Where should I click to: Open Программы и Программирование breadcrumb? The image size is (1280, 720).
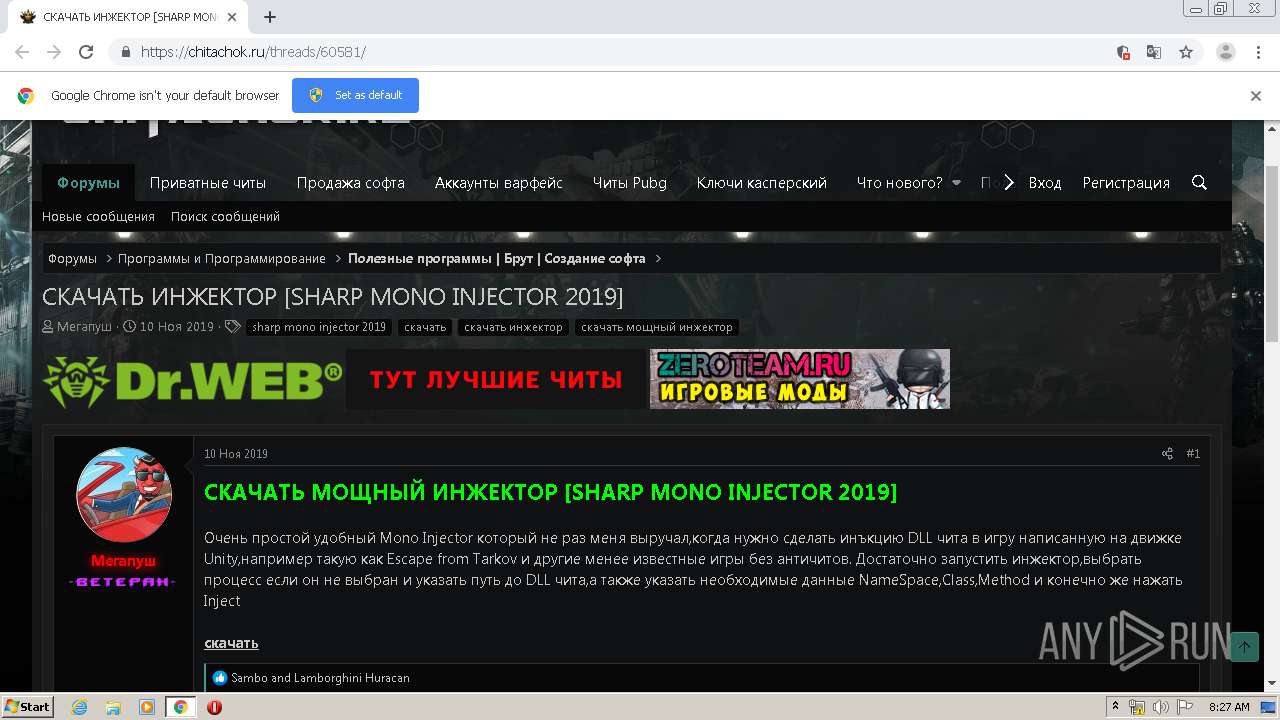click(x=222, y=258)
